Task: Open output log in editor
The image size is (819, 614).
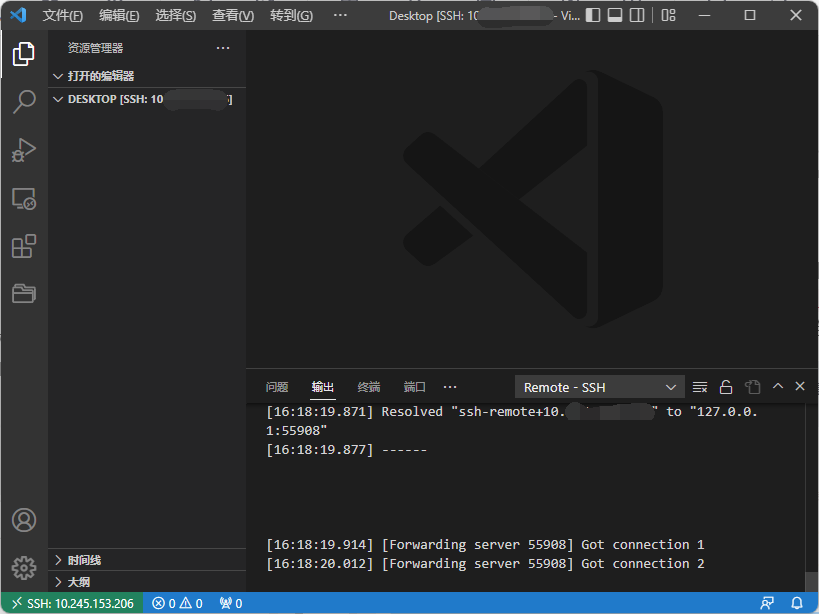Action: [x=753, y=387]
